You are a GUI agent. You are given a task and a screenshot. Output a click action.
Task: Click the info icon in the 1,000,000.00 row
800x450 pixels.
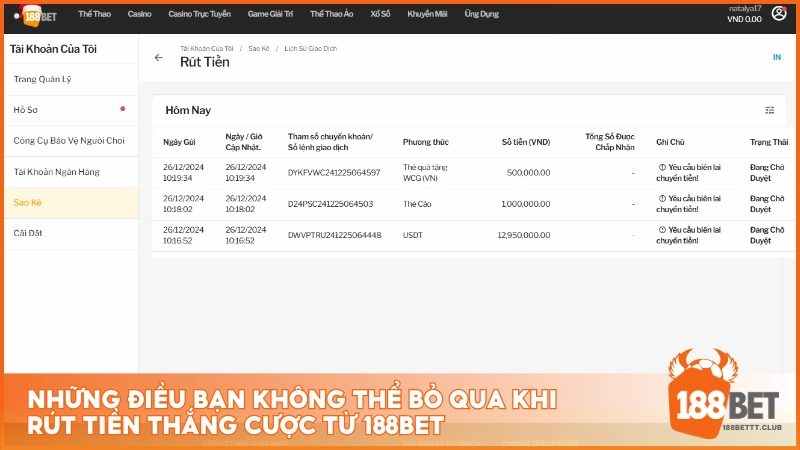(662, 198)
